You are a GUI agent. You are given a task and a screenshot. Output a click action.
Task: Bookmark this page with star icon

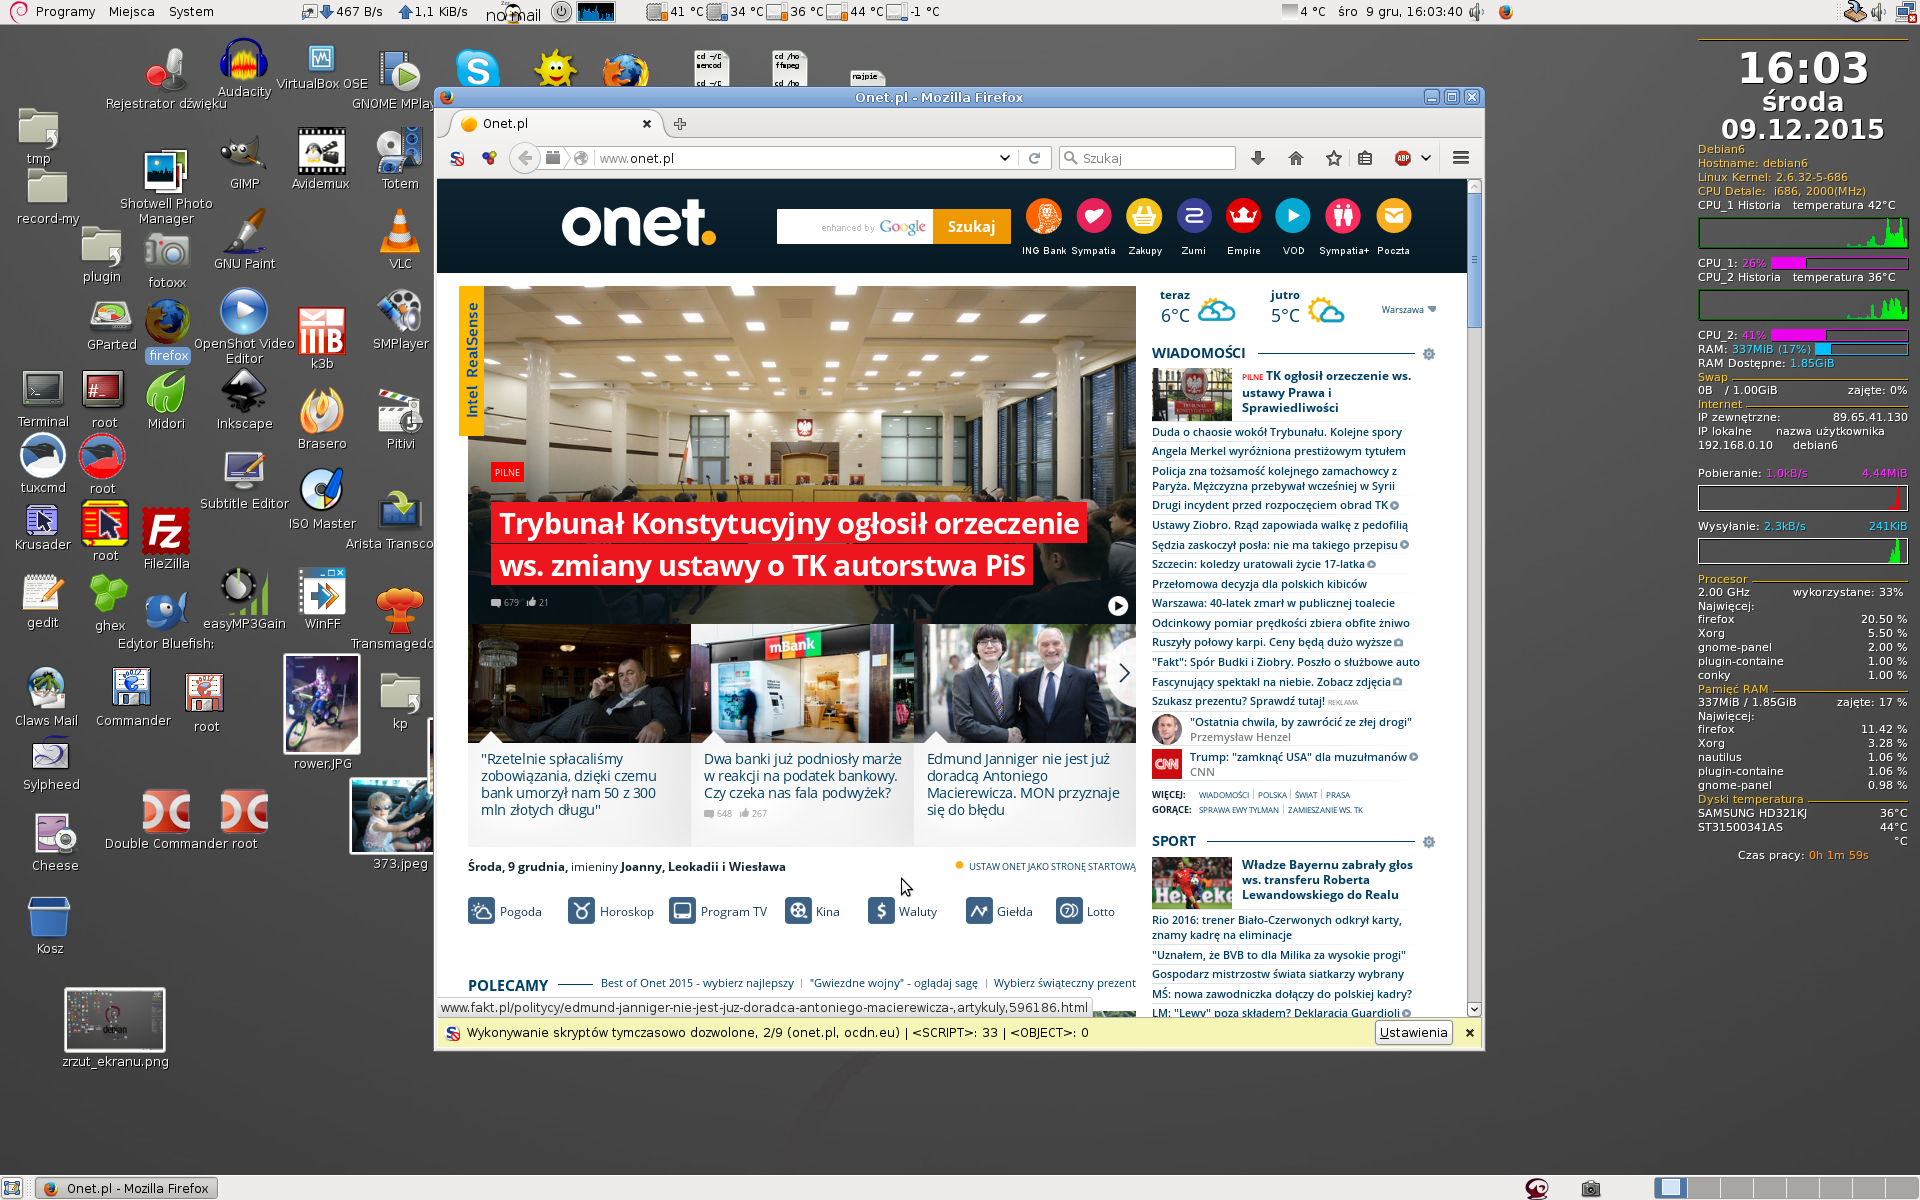point(1334,158)
